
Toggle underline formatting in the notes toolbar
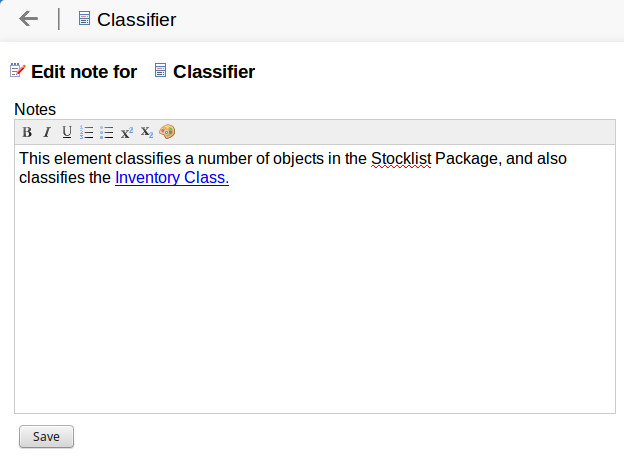coord(66,132)
